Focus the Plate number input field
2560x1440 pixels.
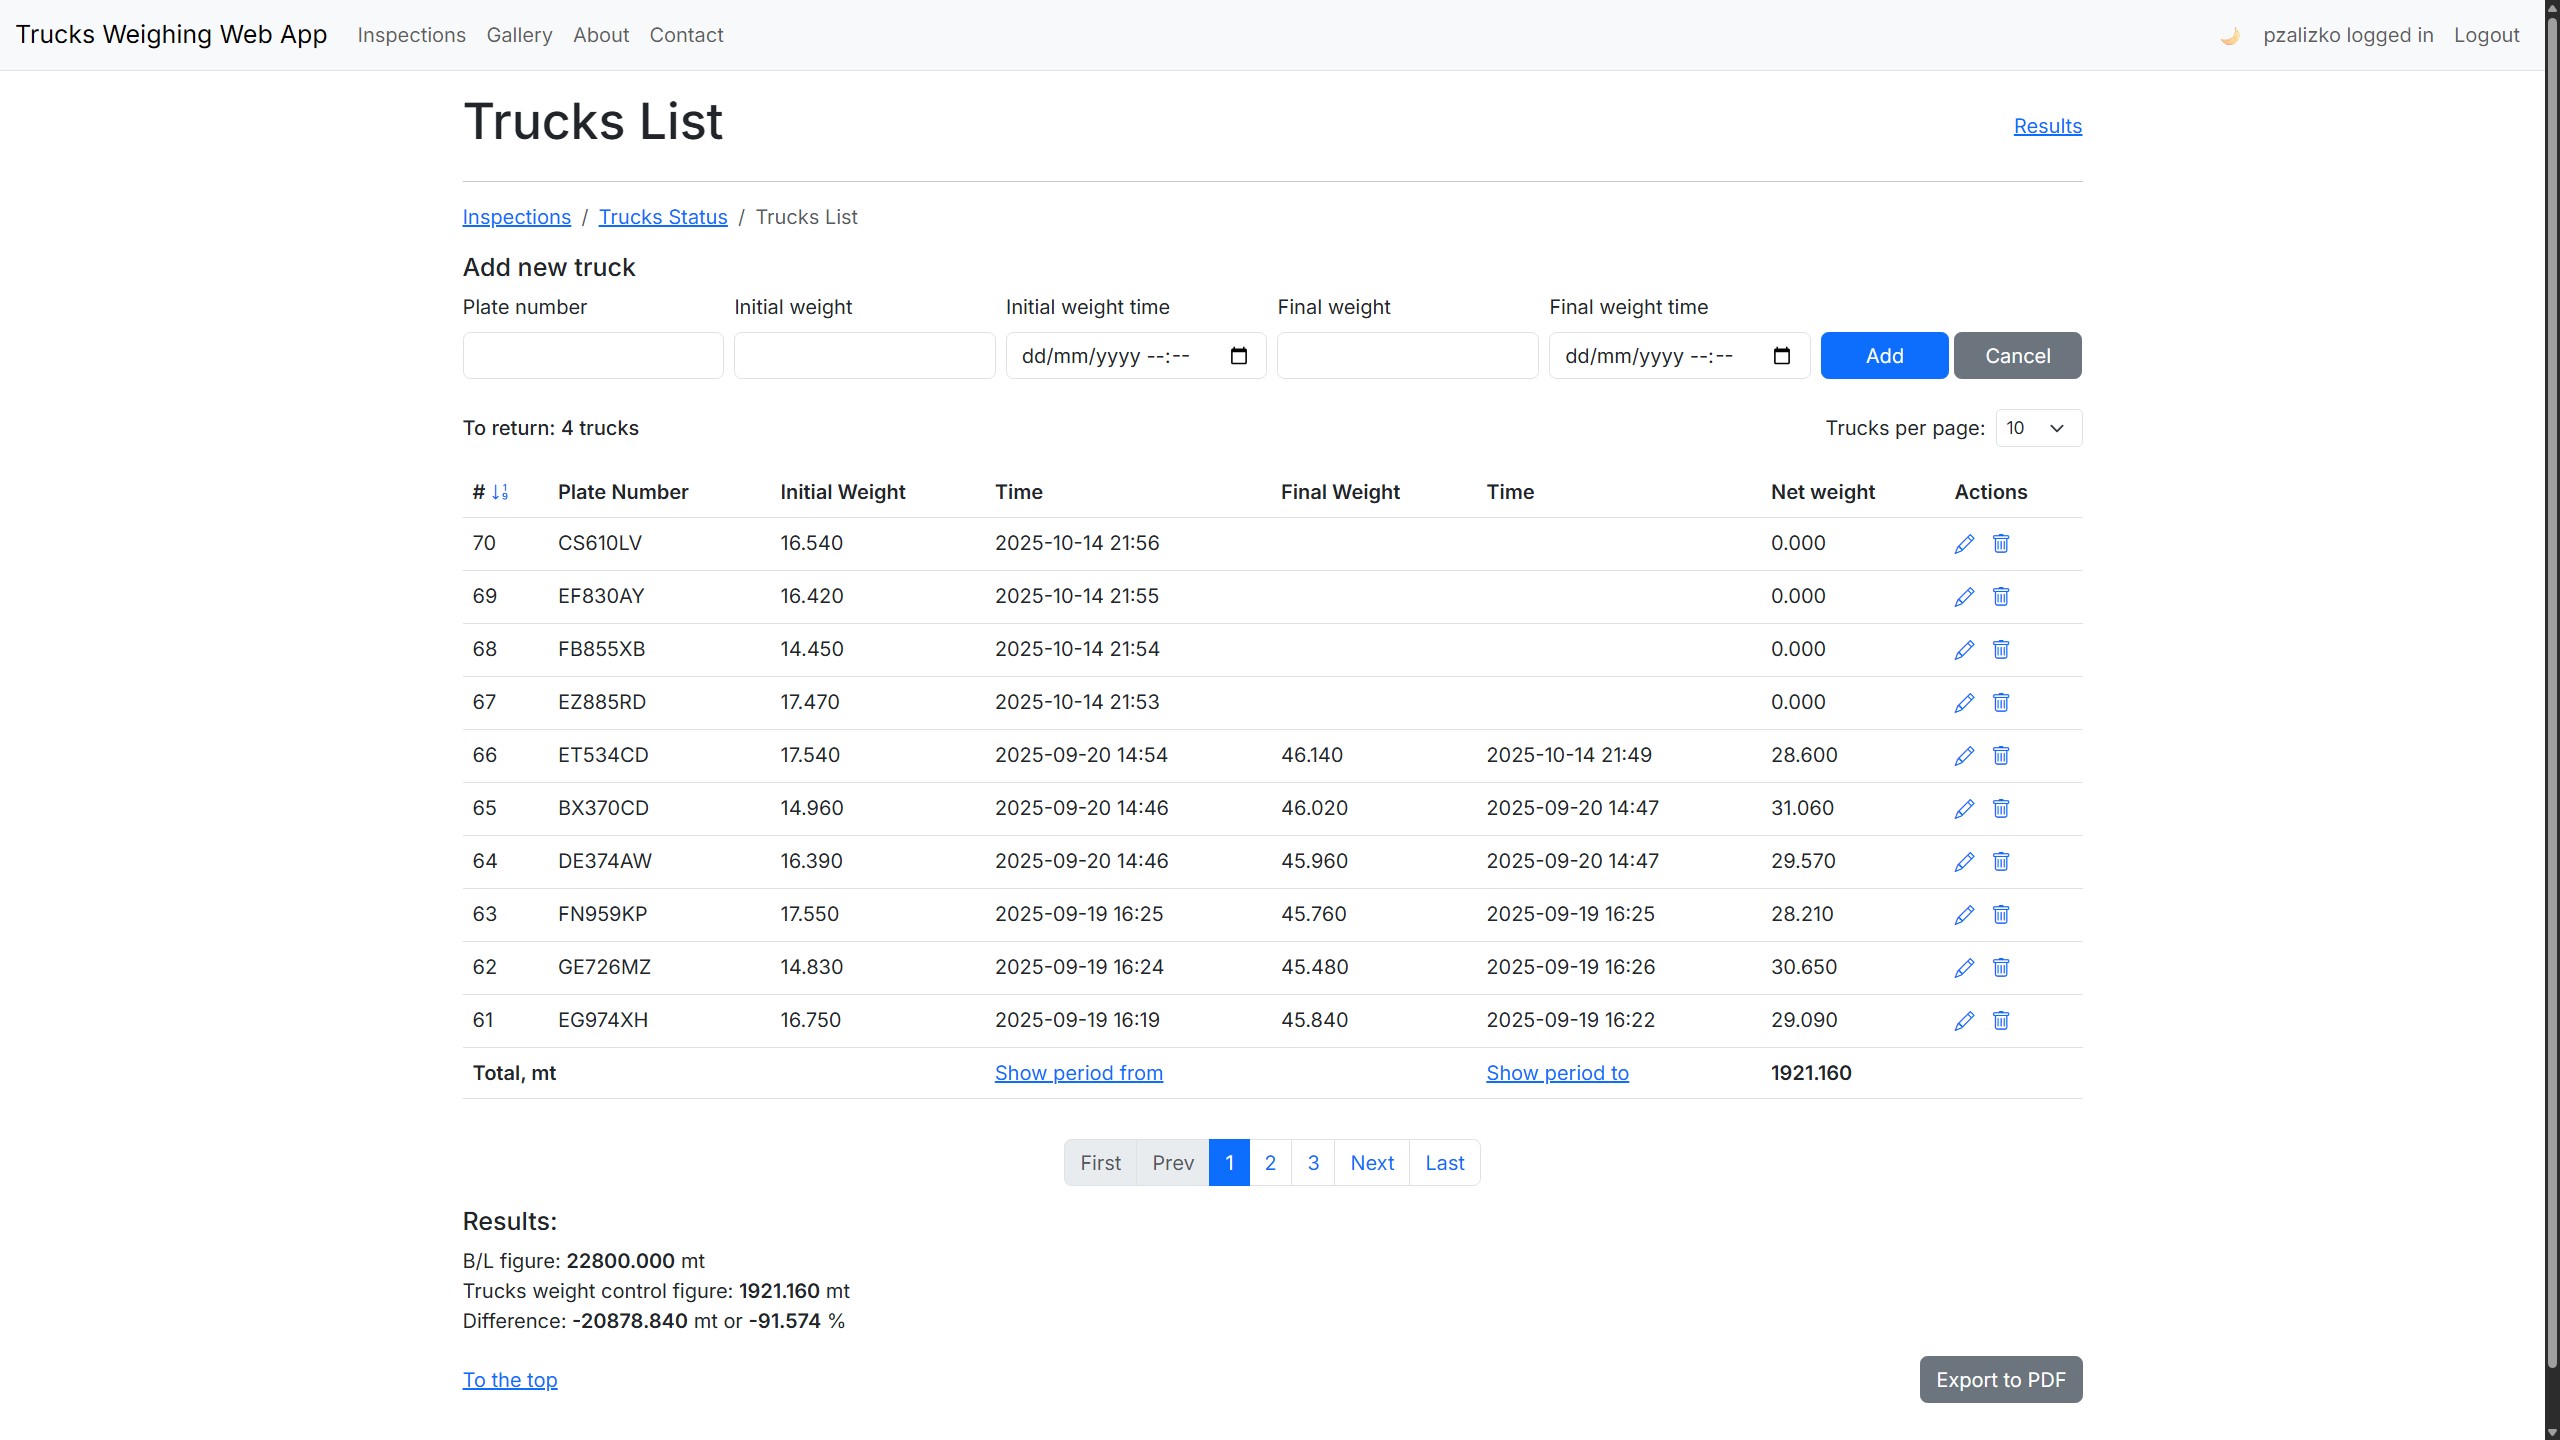(x=593, y=356)
